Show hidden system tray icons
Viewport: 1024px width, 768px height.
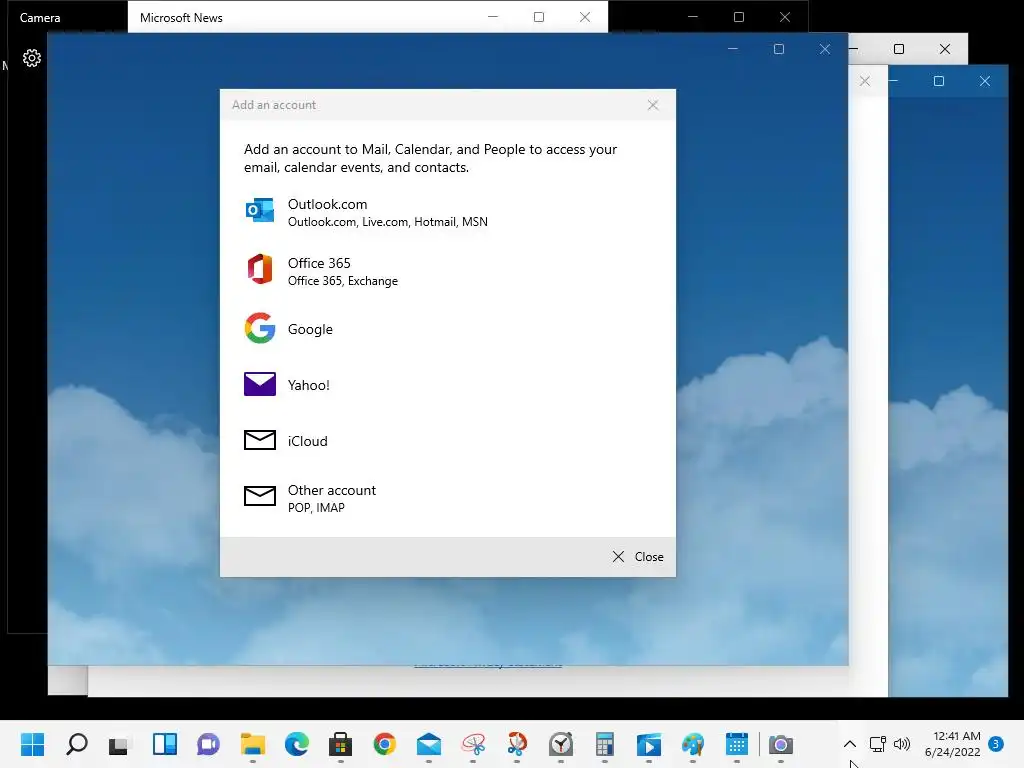pos(850,744)
